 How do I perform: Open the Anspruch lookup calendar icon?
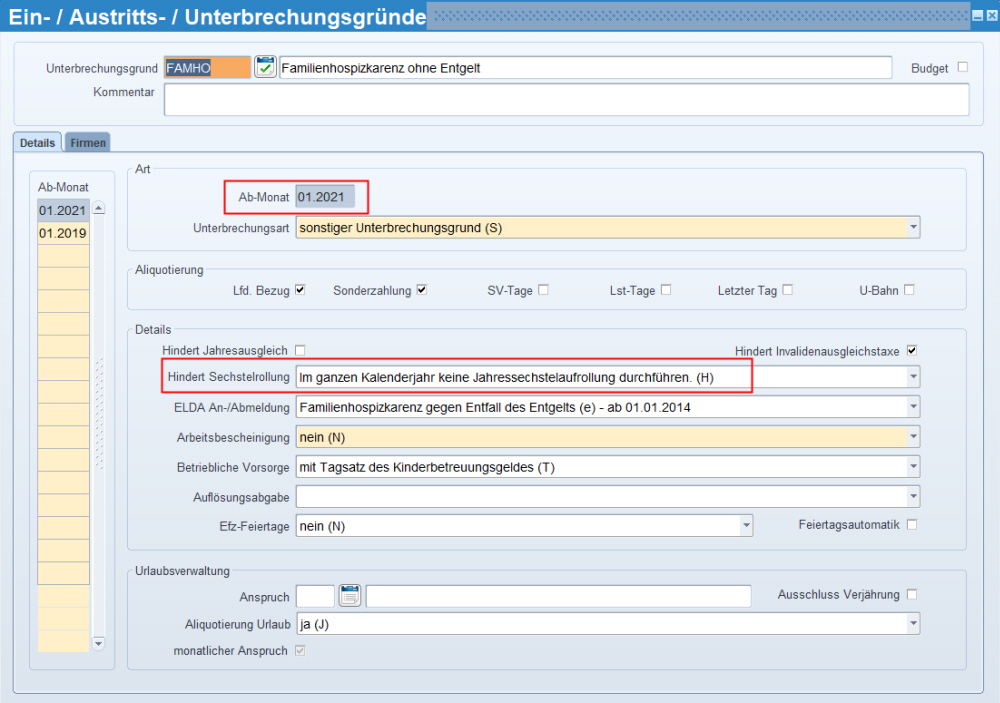349,595
